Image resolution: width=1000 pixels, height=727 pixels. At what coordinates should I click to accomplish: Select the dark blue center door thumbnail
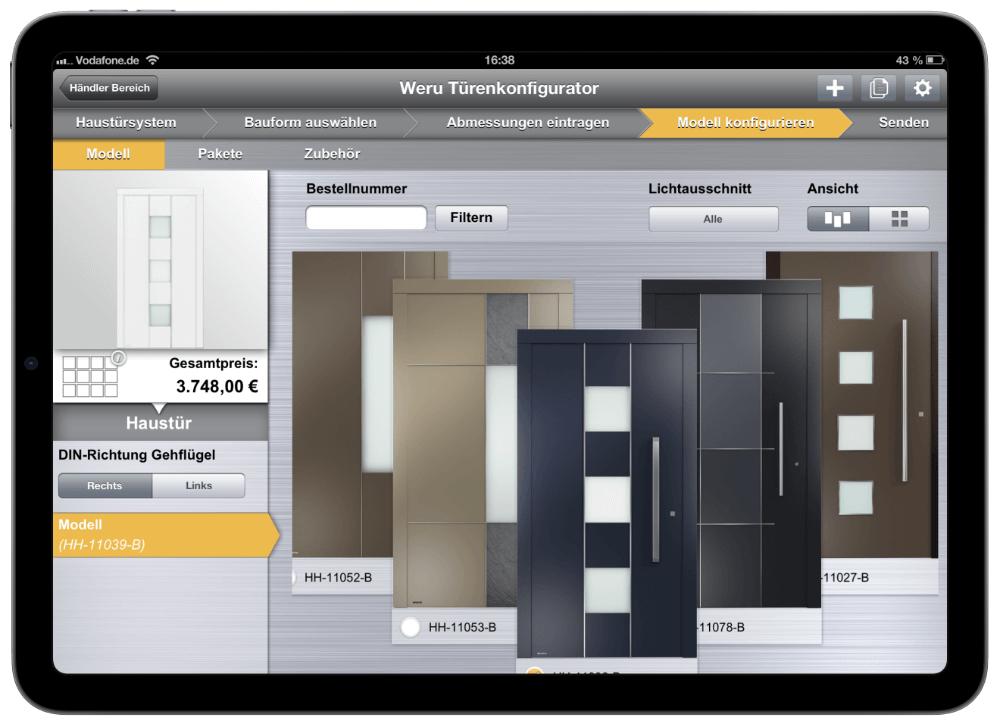(x=607, y=494)
